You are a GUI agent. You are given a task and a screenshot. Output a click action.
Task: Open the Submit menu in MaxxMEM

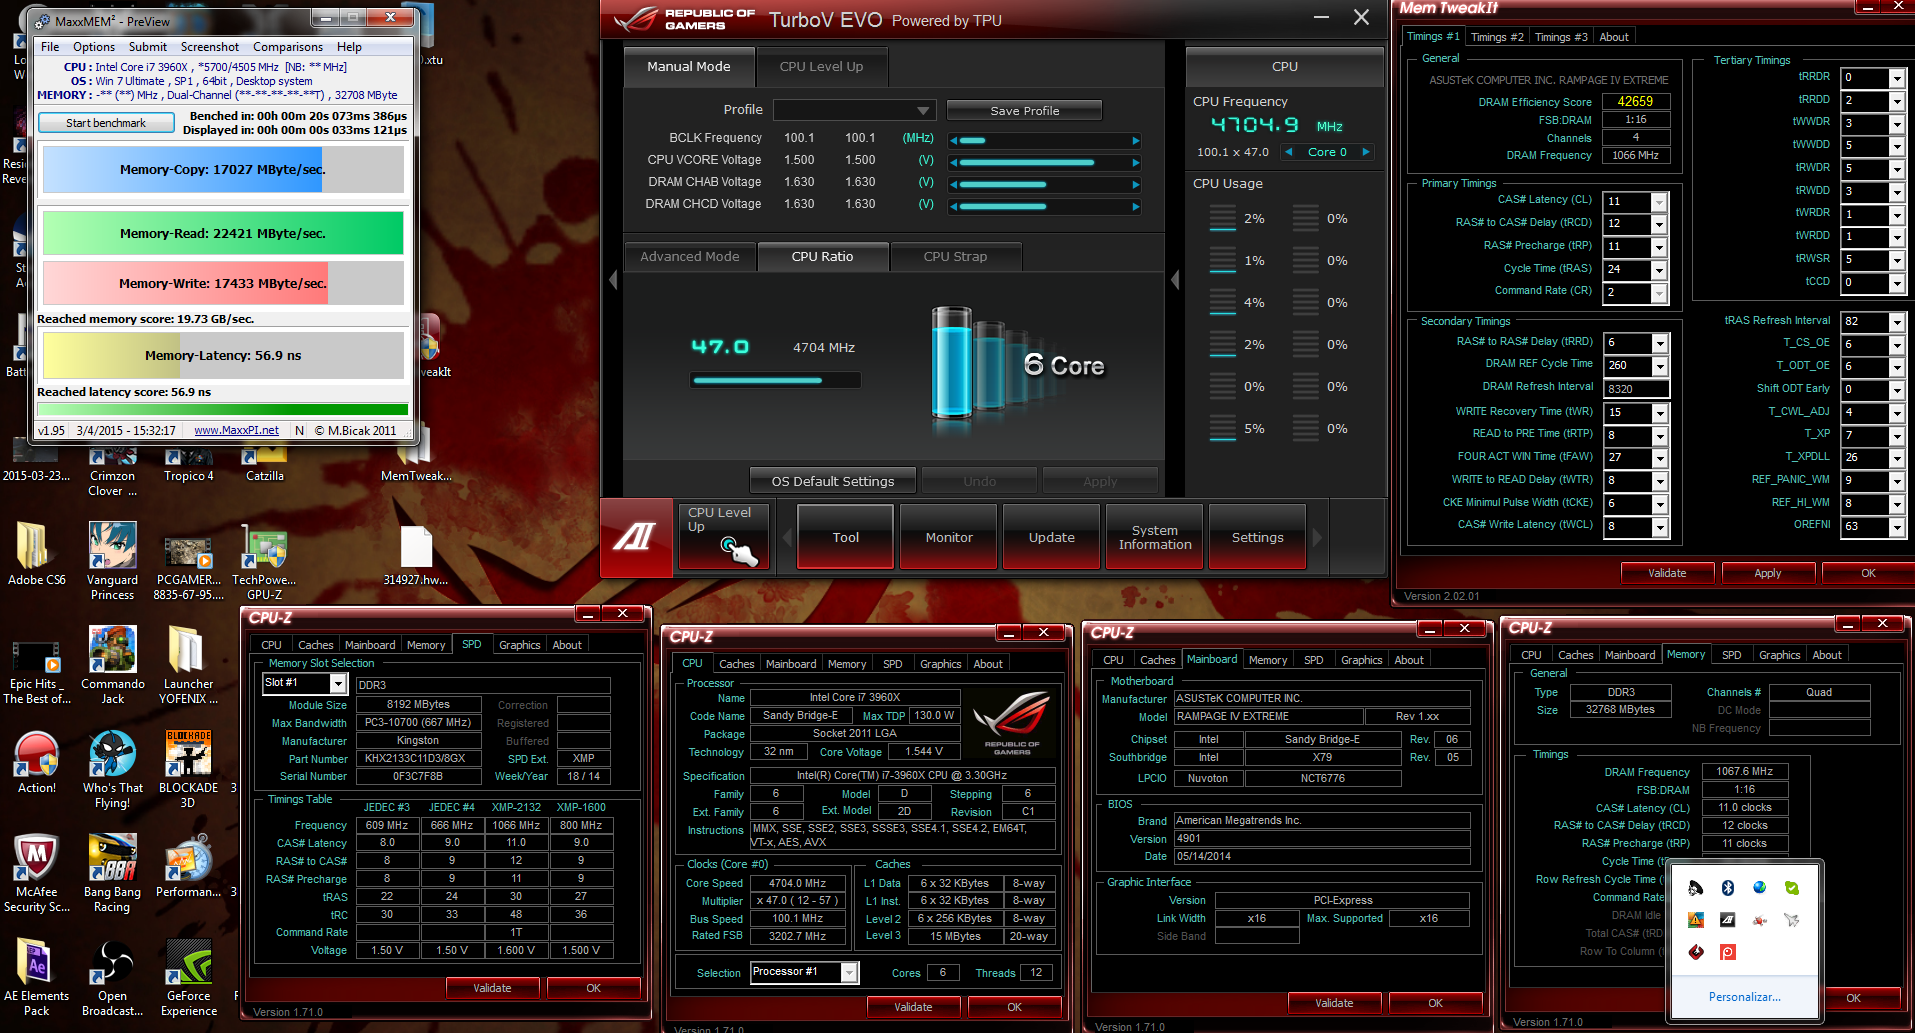[148, 47]
